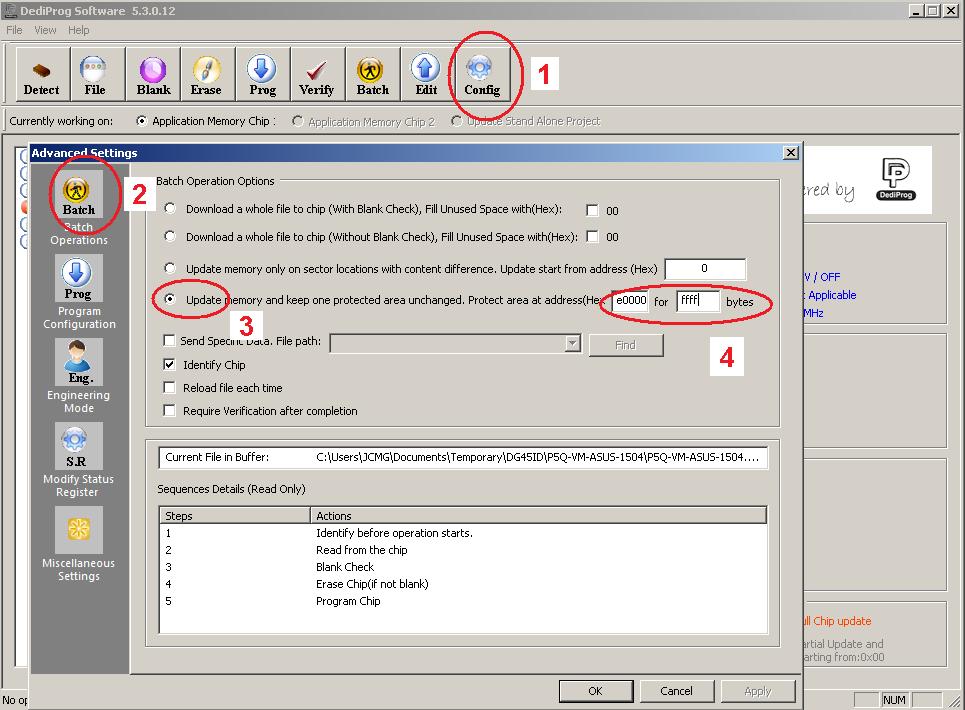Open the Edit buffer tool
This screenshot has width=965, height=710.
[x=426, y=75]
